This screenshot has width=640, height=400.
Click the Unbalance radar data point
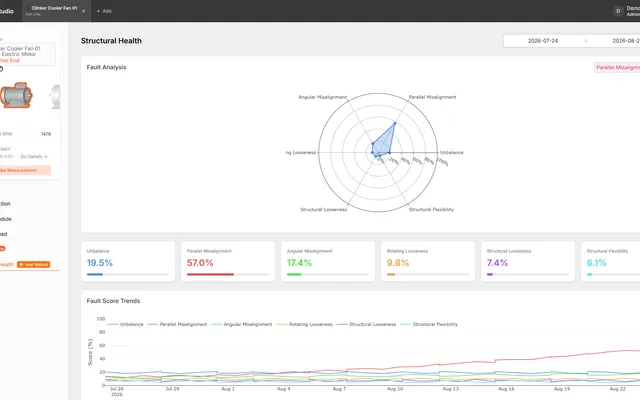pyautogui.click(x=389, y=153)
